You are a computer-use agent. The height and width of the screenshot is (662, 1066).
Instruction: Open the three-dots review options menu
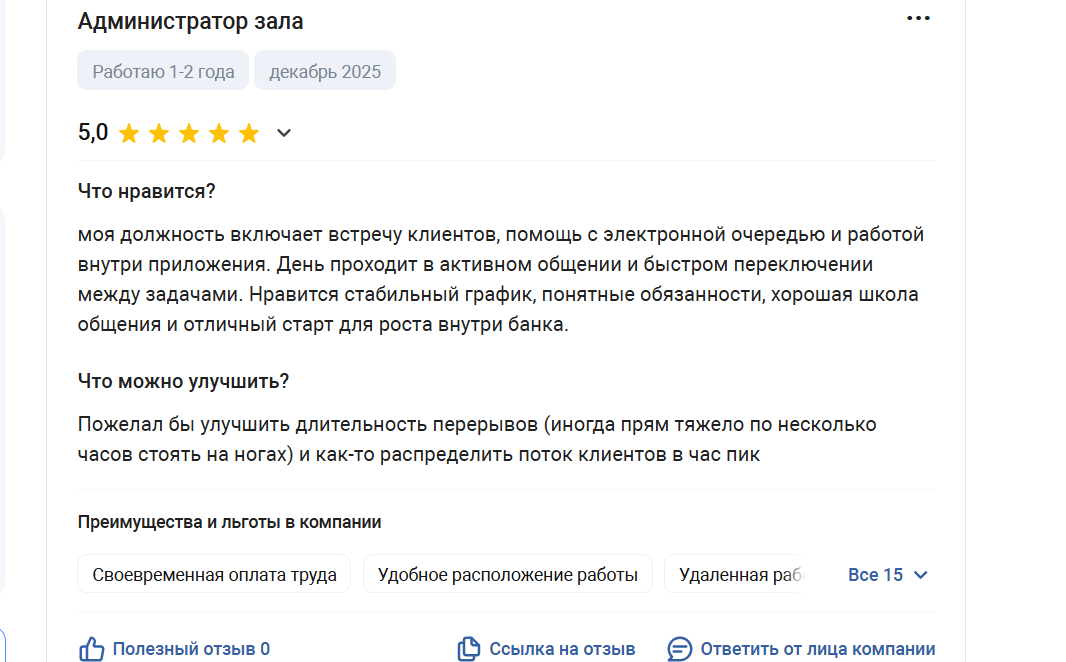point(918,18)
